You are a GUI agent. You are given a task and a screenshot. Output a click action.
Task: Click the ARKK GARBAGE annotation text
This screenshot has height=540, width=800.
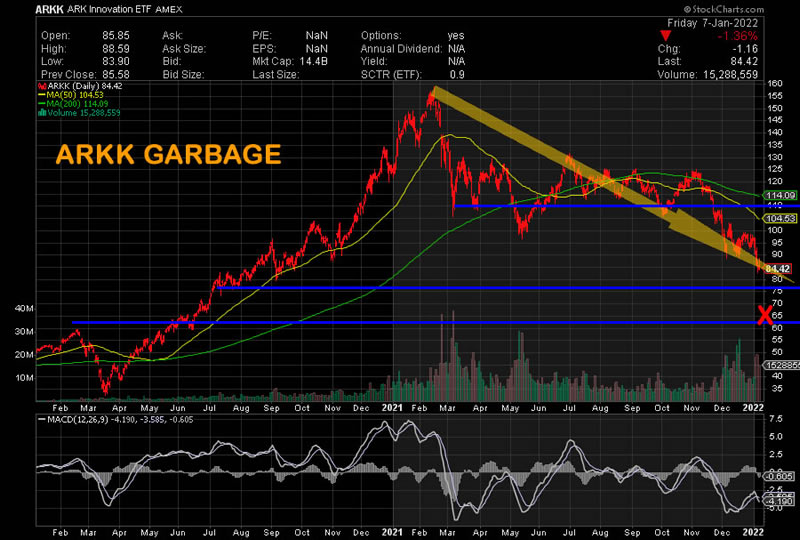pyautogui.click(x=167, y=156)
